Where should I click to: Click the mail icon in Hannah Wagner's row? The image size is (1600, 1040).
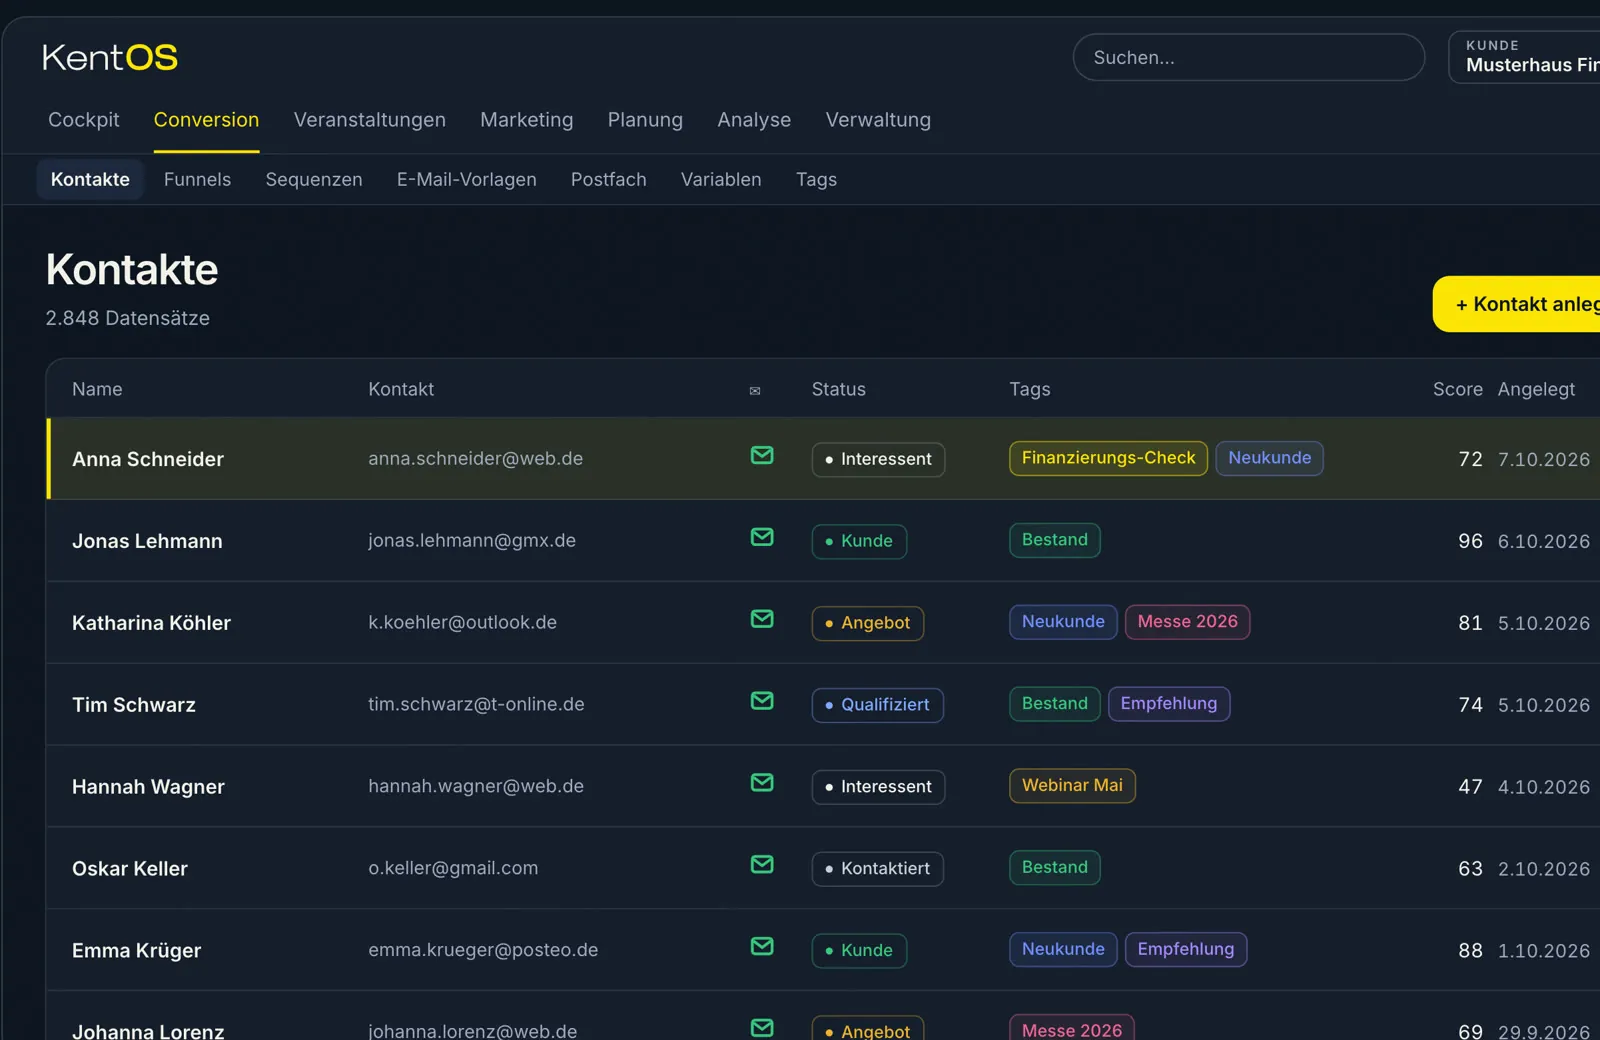point(762,784)
